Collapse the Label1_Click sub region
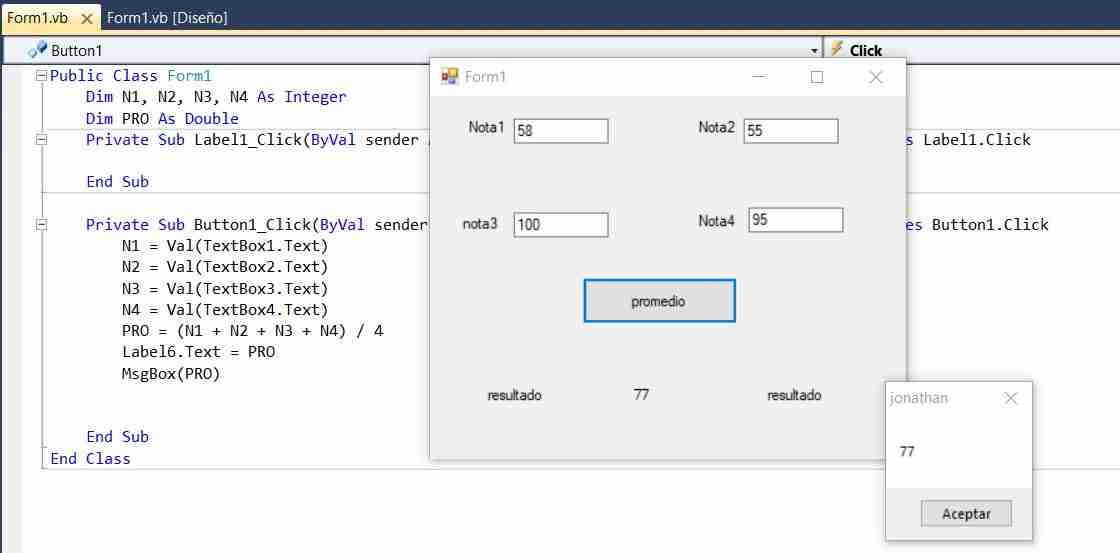 click(x=41, y=140)
